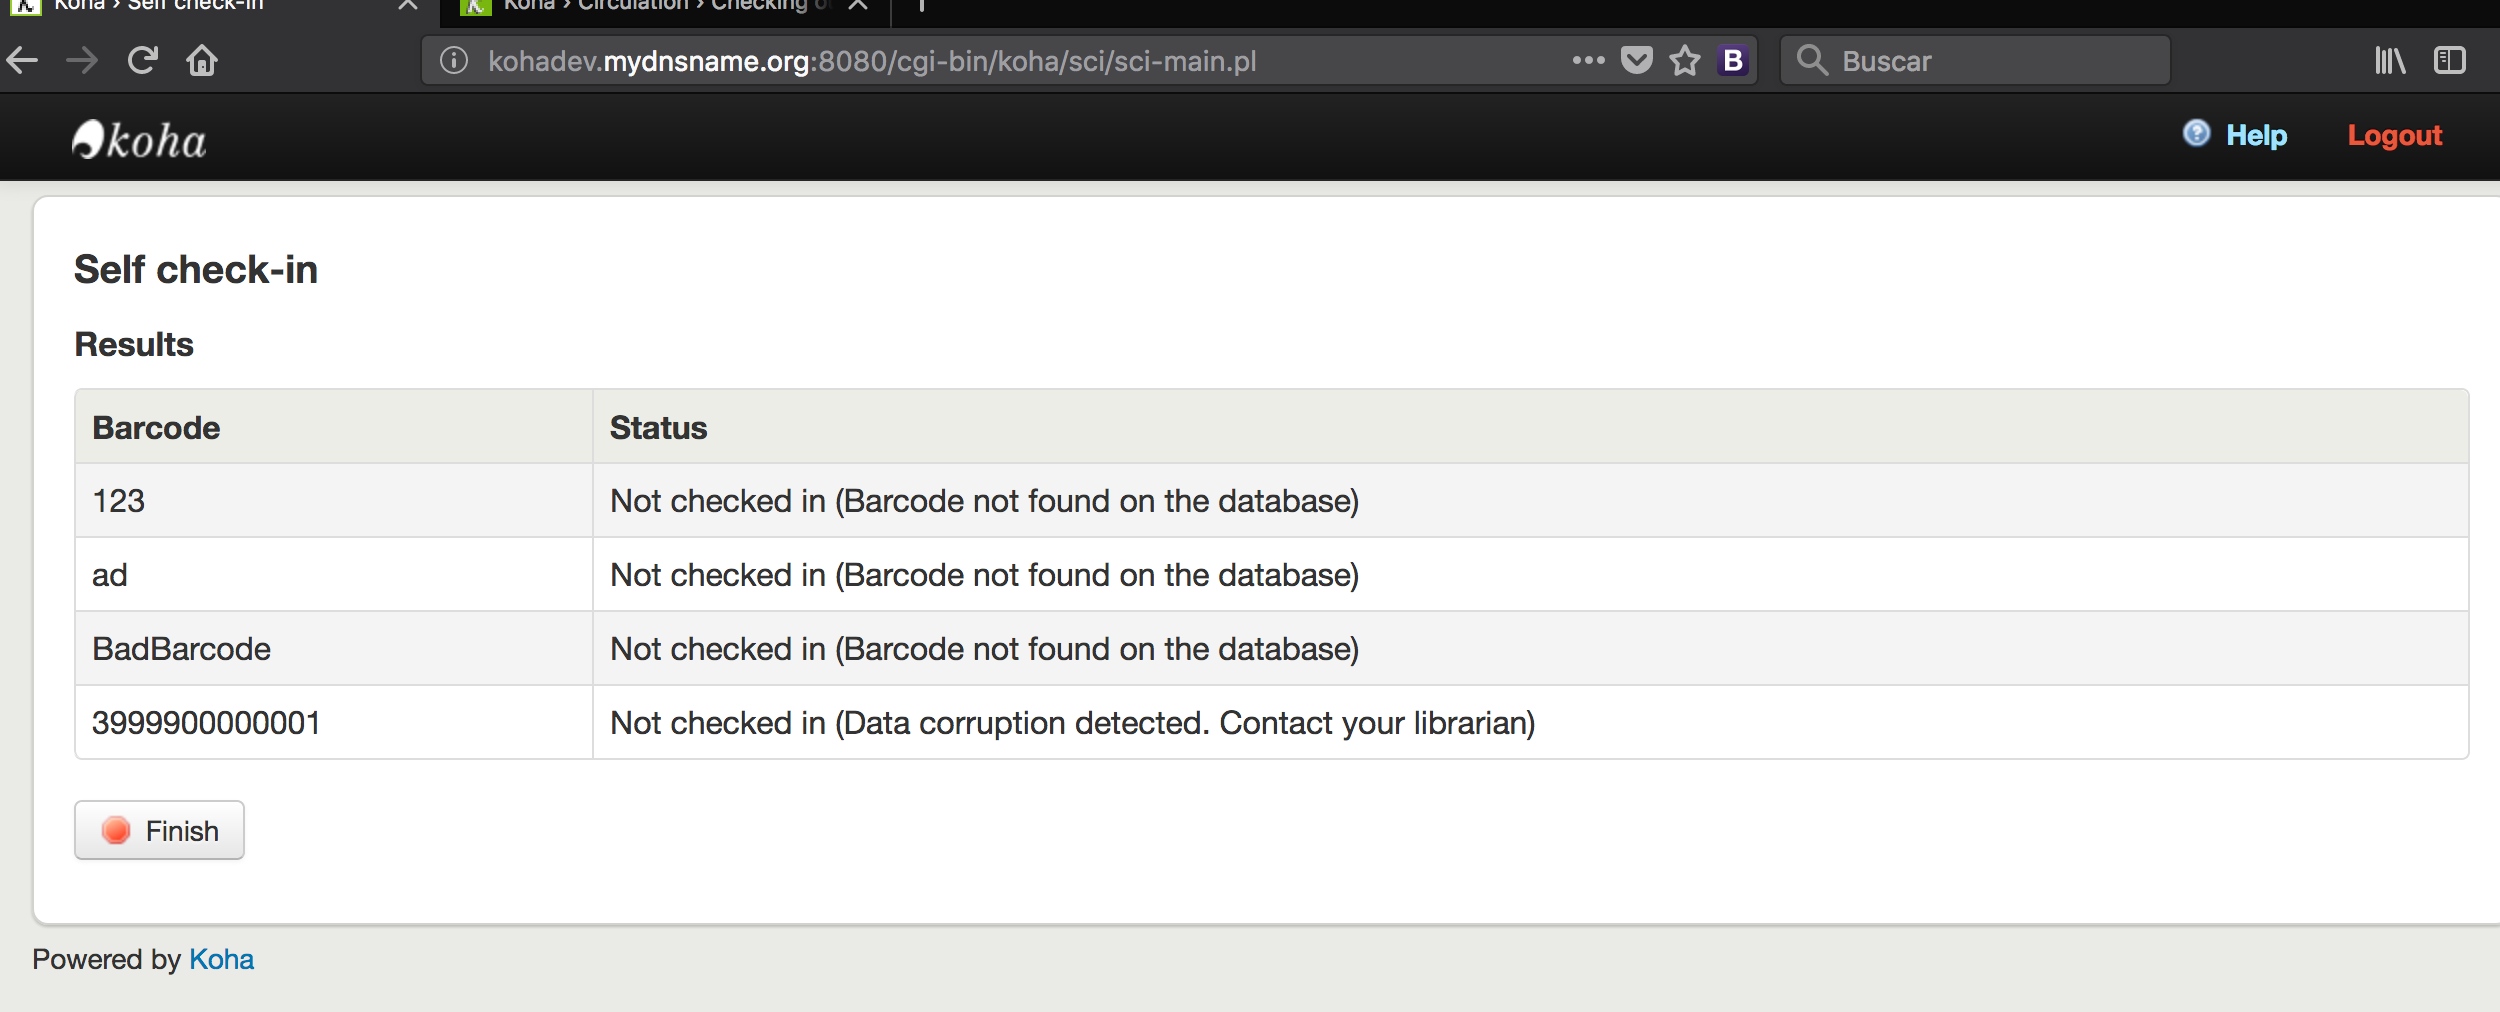Select the Koha Self check-in tab
Image resolution: width=2500 pixels, height=1012 pixels.
tap(200, 6)
